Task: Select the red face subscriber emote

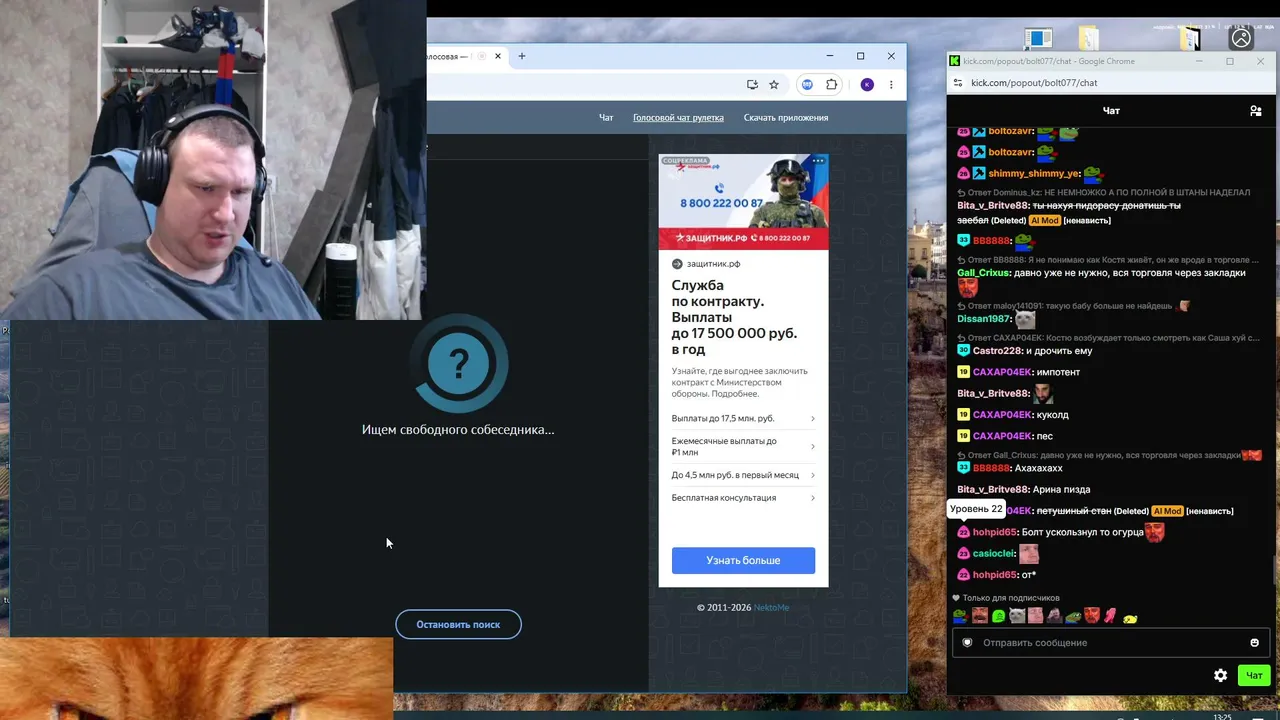Action: (1091, 616)
